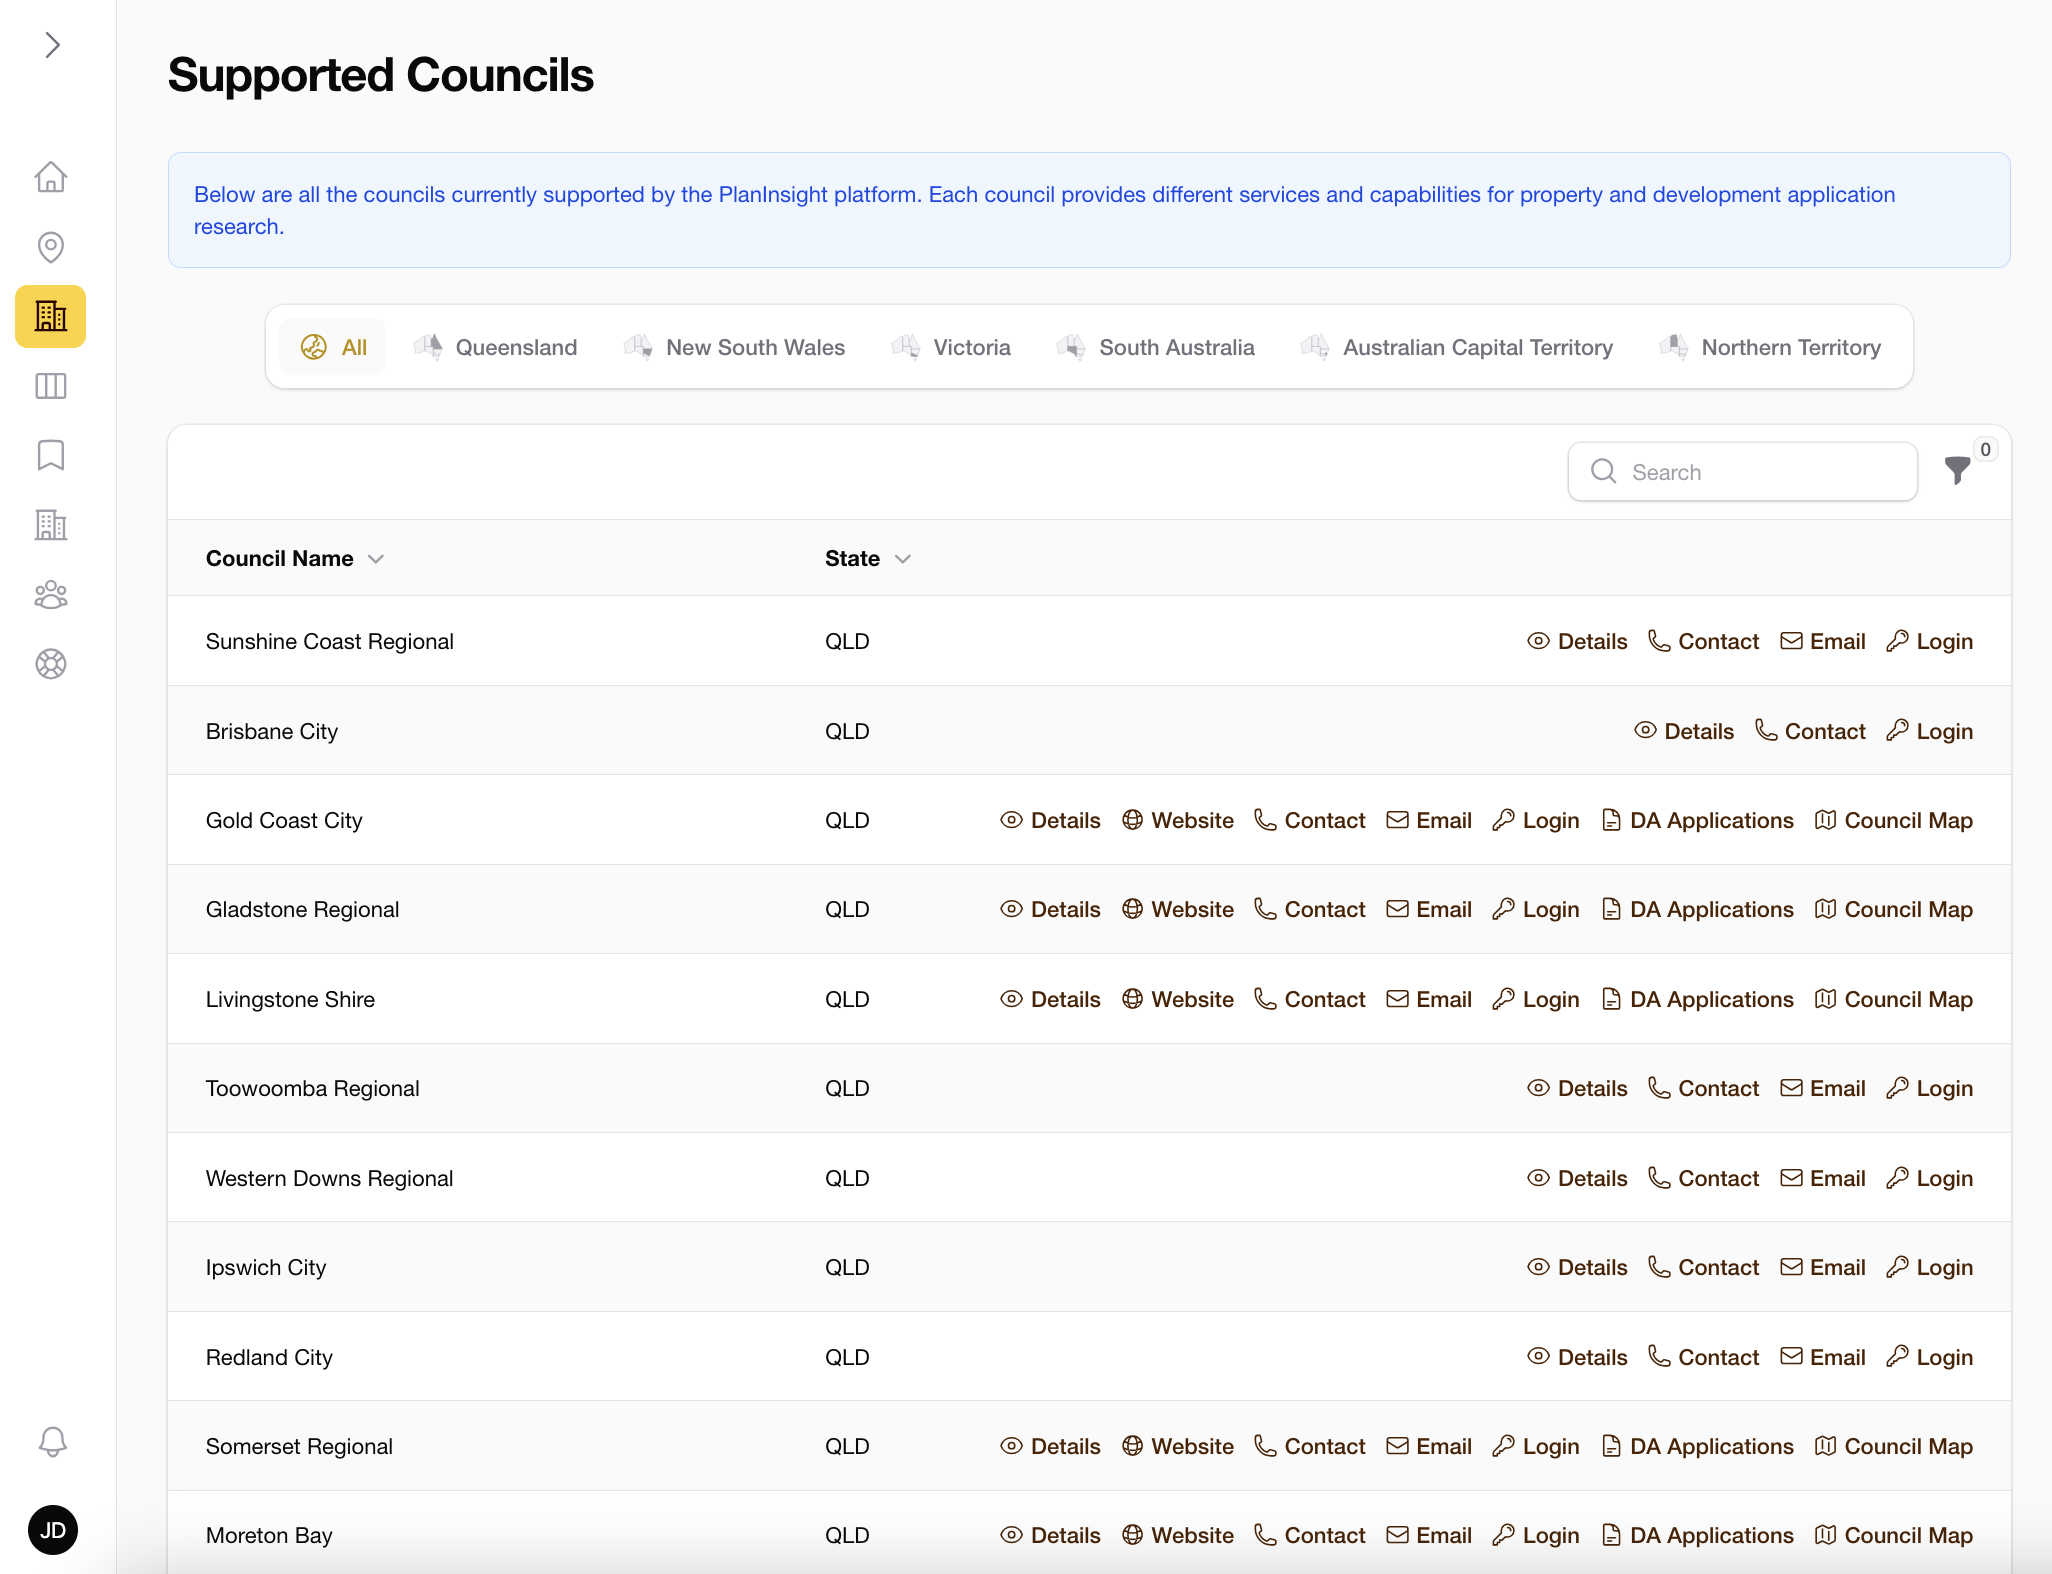
Task: Click the Redland City council name
Action: pos(269,1357)
